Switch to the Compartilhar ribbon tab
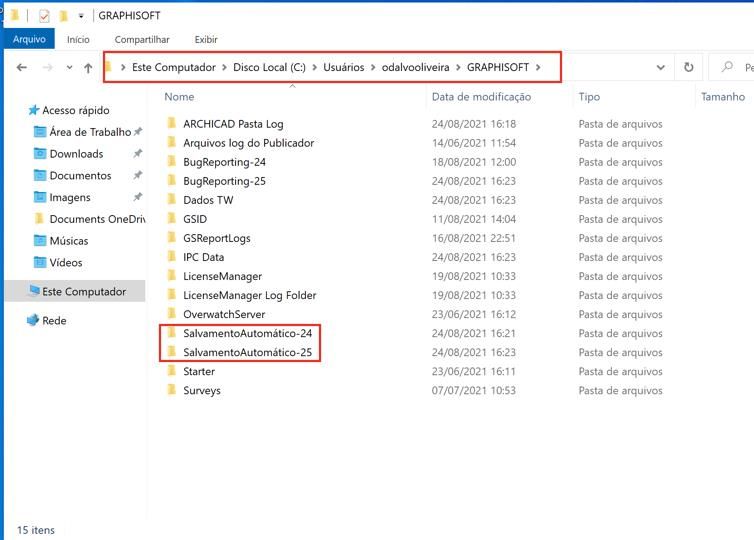 (142, 39)
